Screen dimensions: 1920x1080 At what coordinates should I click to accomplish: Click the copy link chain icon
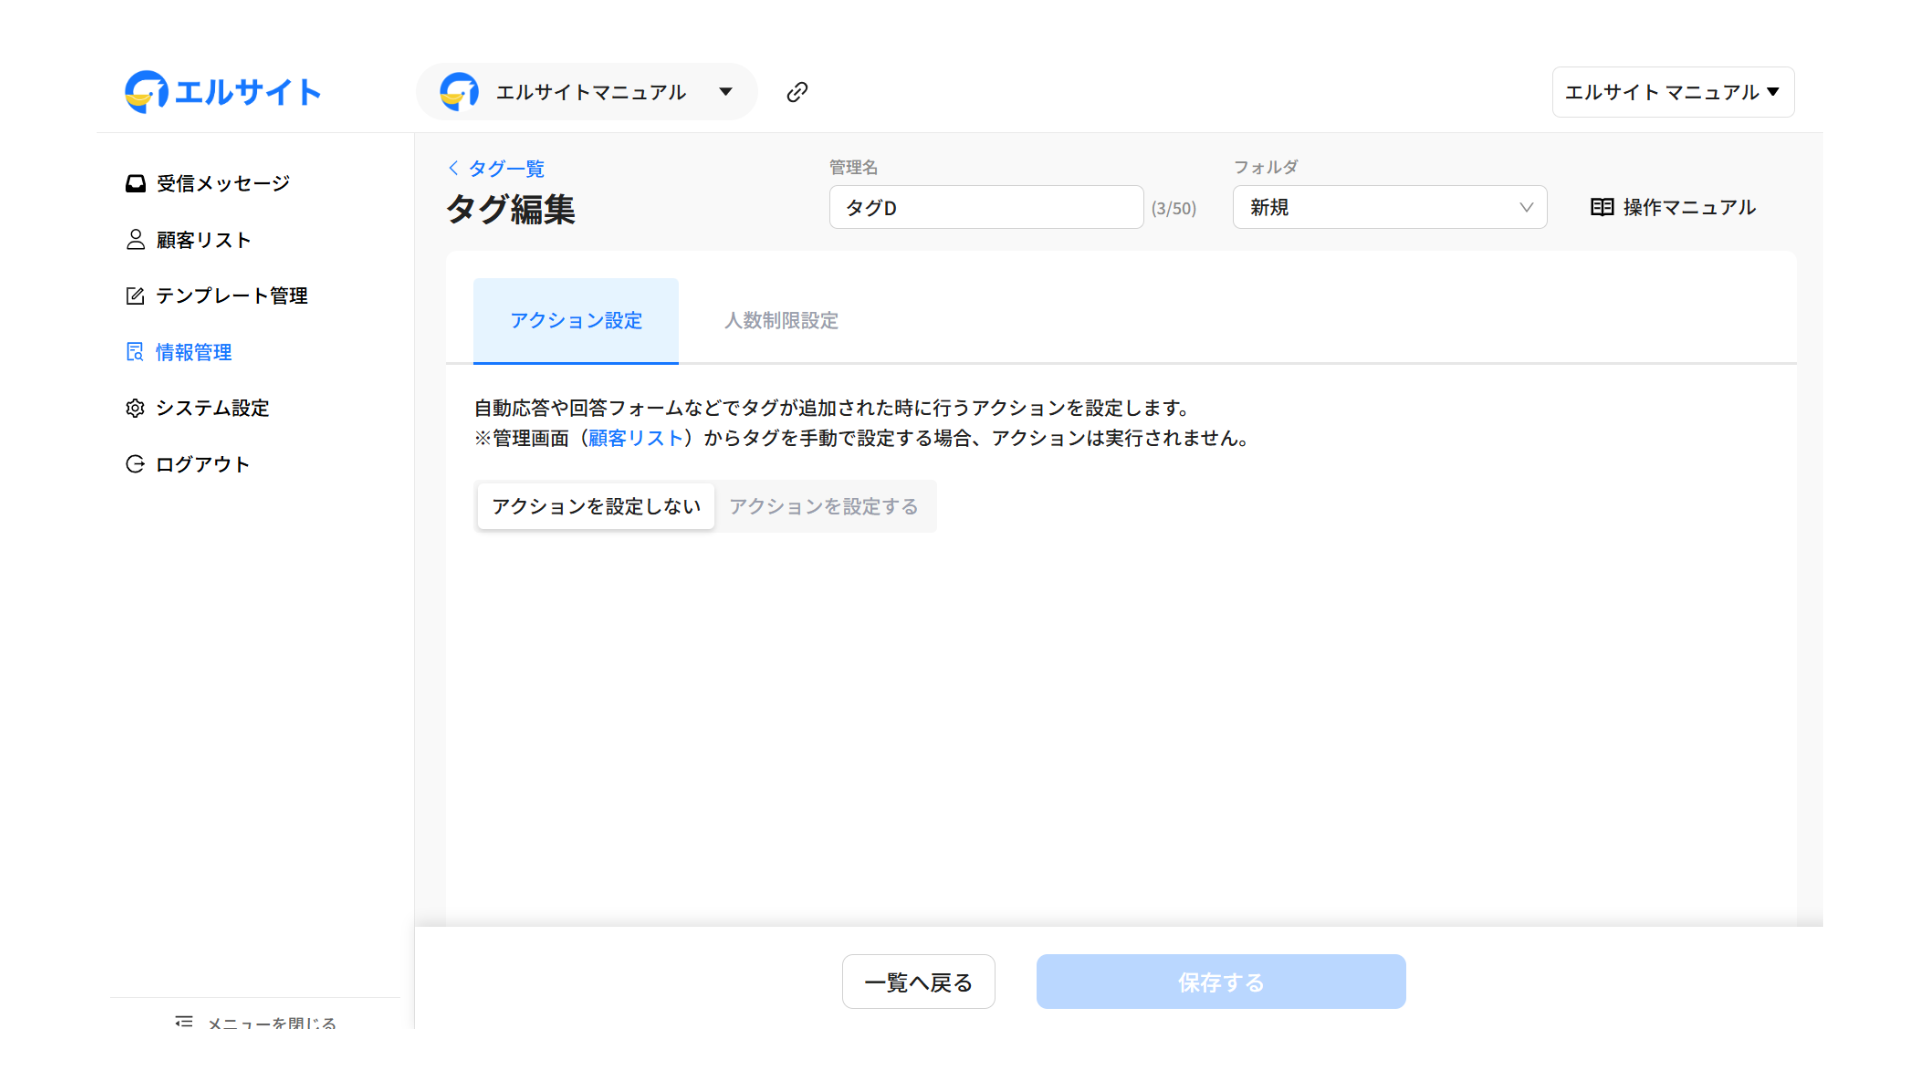[797, 92]
